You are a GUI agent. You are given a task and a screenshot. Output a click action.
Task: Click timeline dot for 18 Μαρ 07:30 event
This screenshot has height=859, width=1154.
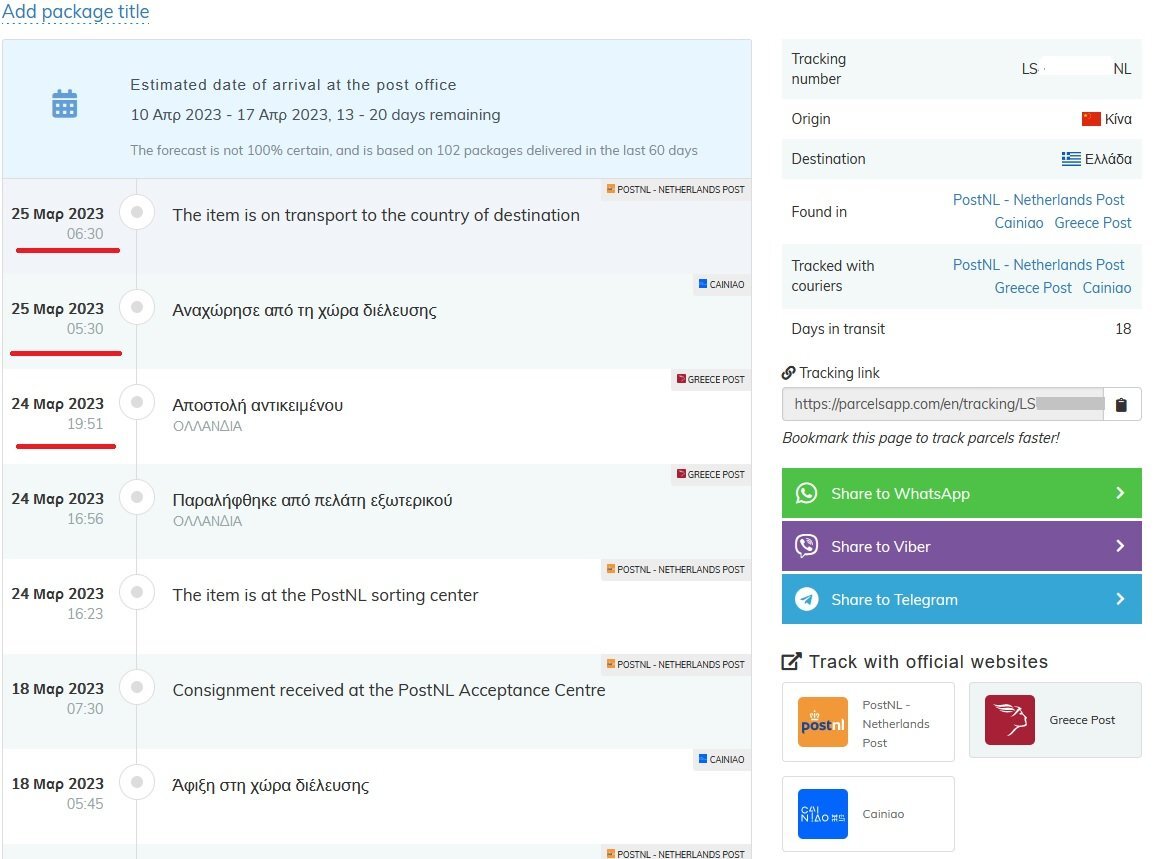tap(137, 687)
